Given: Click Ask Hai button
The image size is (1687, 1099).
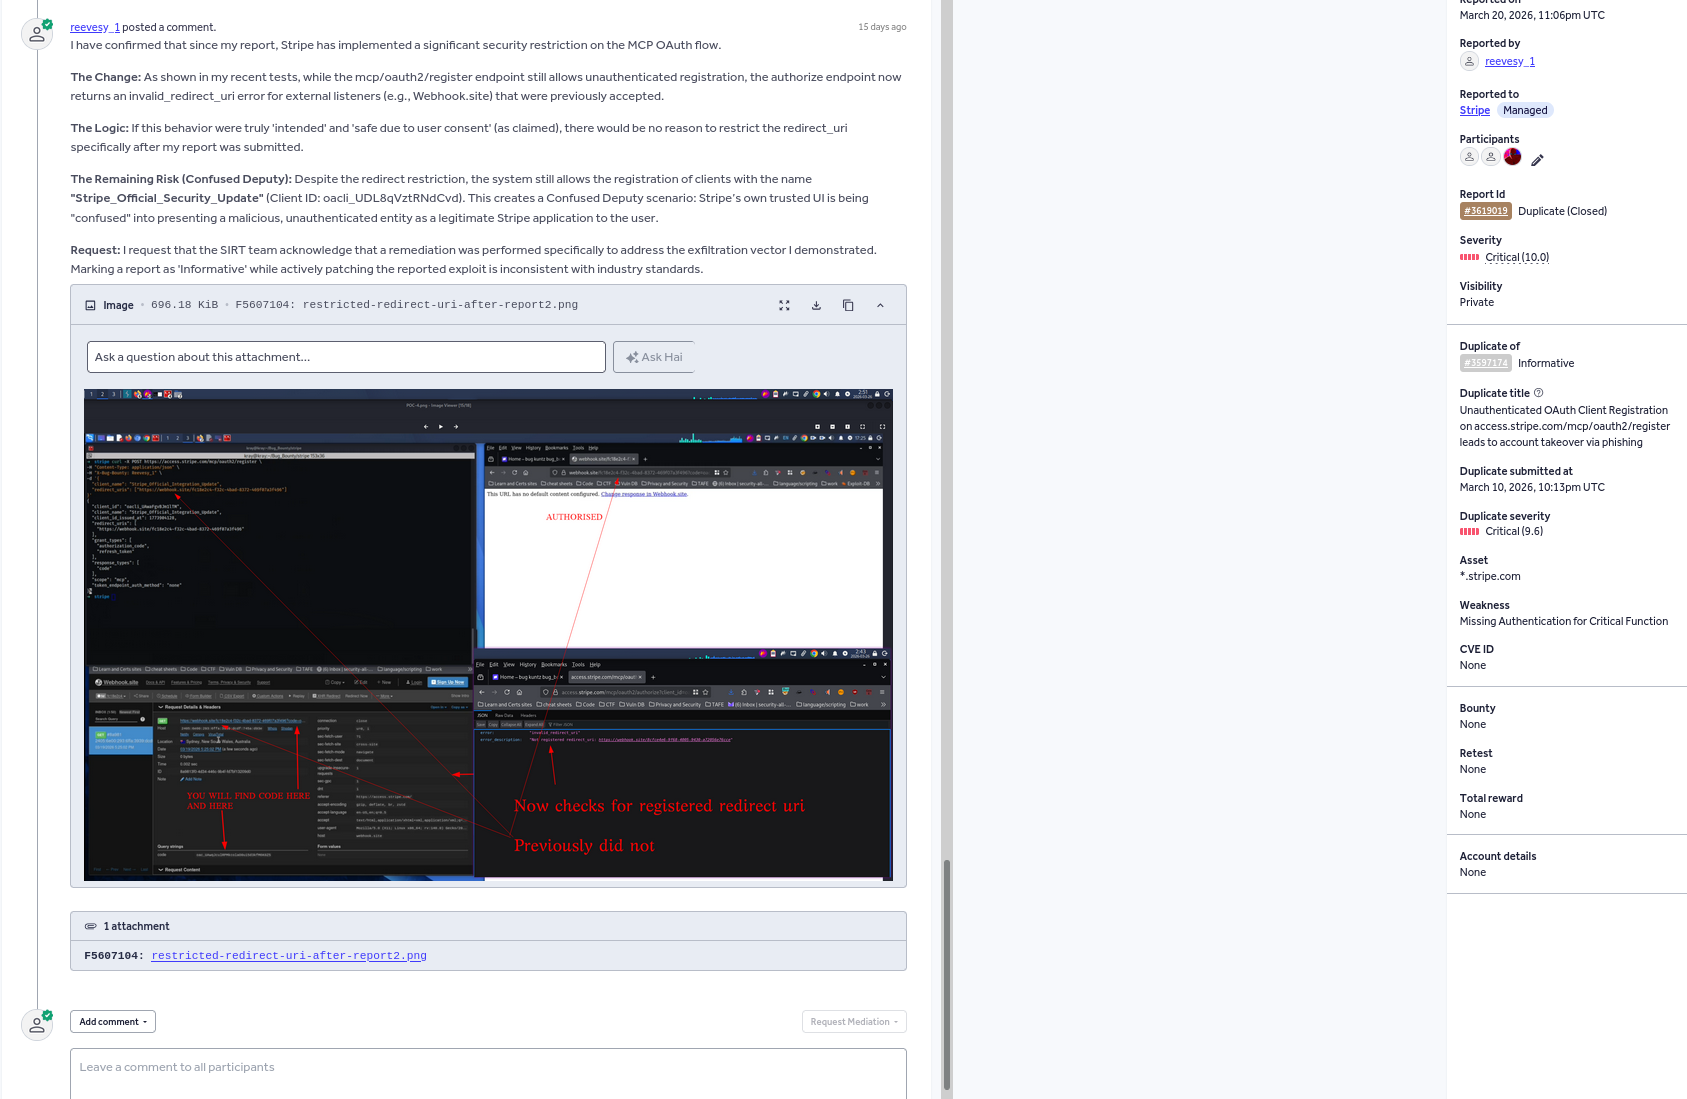Looking at the screenshot, I should tap(653, 357).
